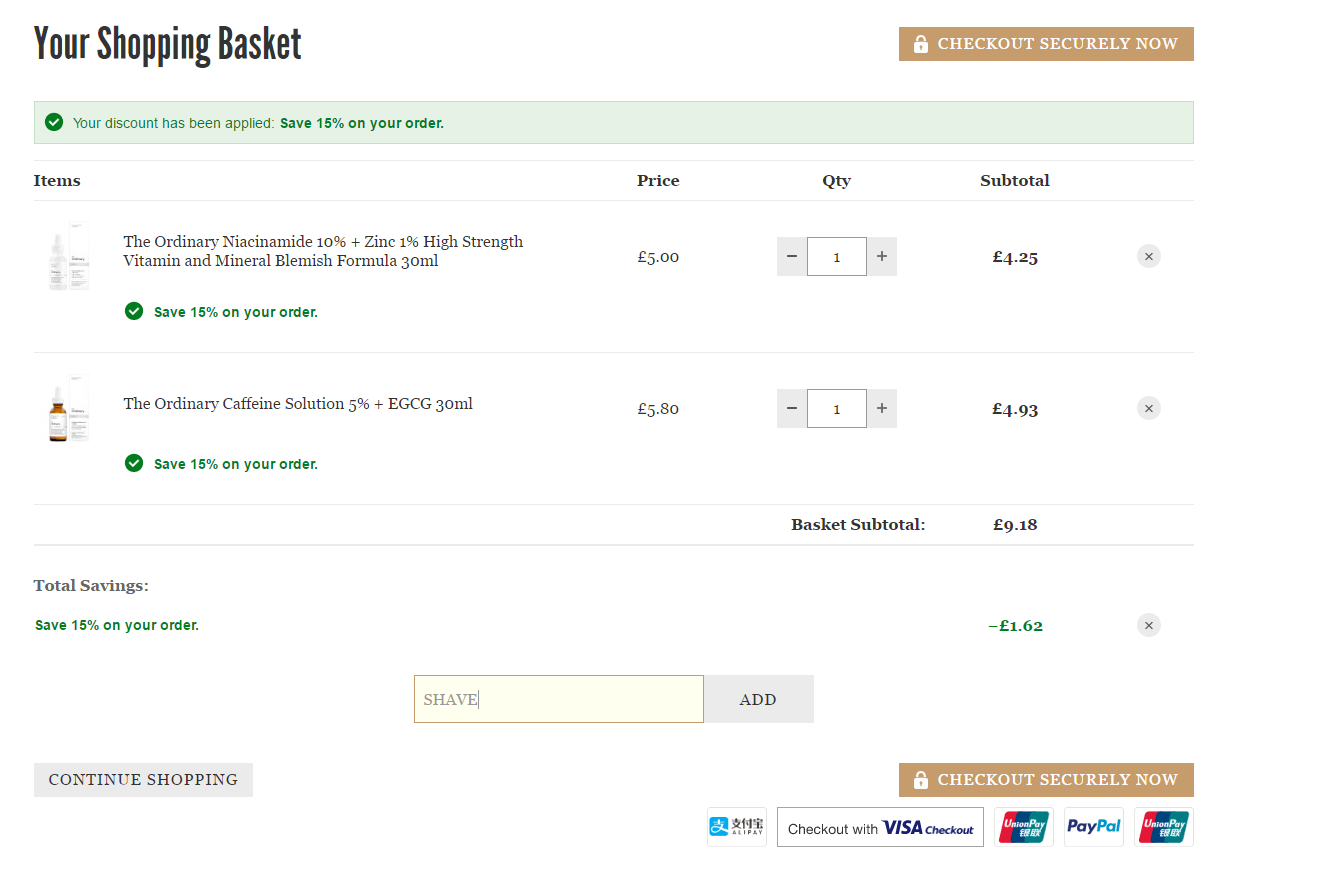Decrease quantity of Niacinamide item

click(x=792, y=257)
